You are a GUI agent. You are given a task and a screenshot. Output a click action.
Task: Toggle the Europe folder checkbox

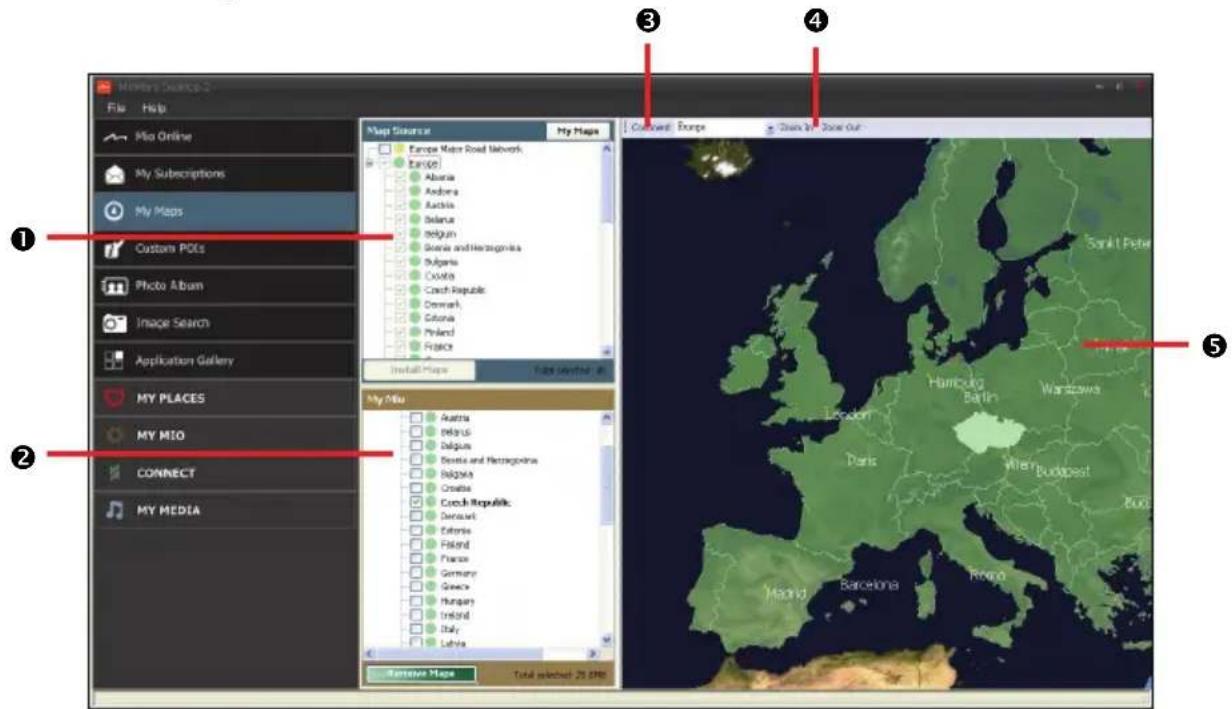(385, 161)
